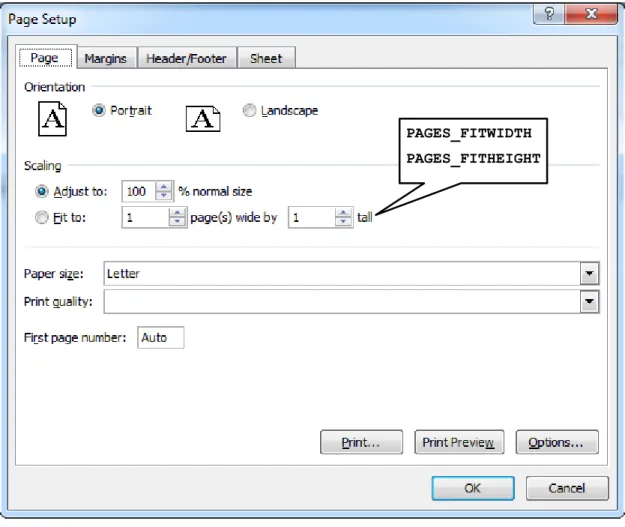Switch to the Page tab
Viewport: 625px width, 527px height.
pyautogui.click(x=46, y=58)
